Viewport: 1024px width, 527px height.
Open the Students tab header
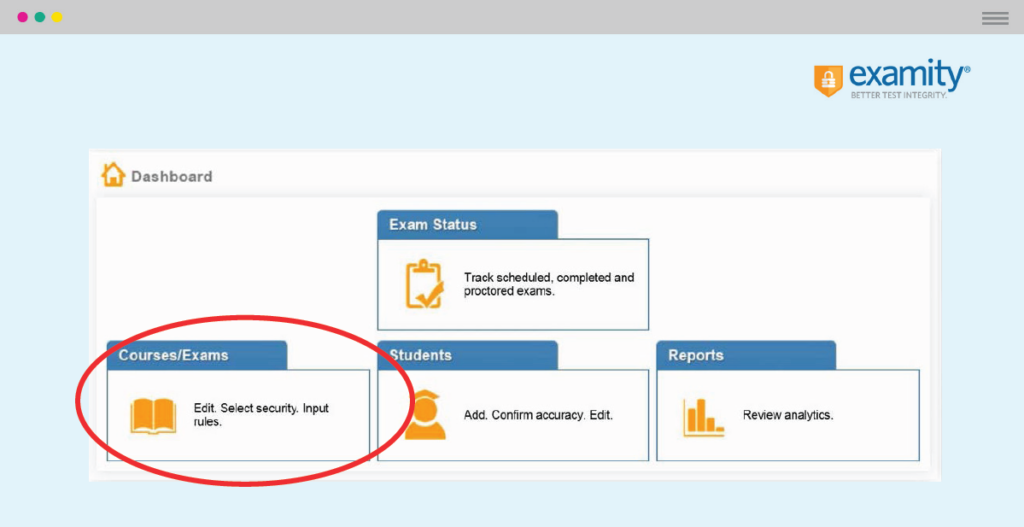click(x=468, y=355)
